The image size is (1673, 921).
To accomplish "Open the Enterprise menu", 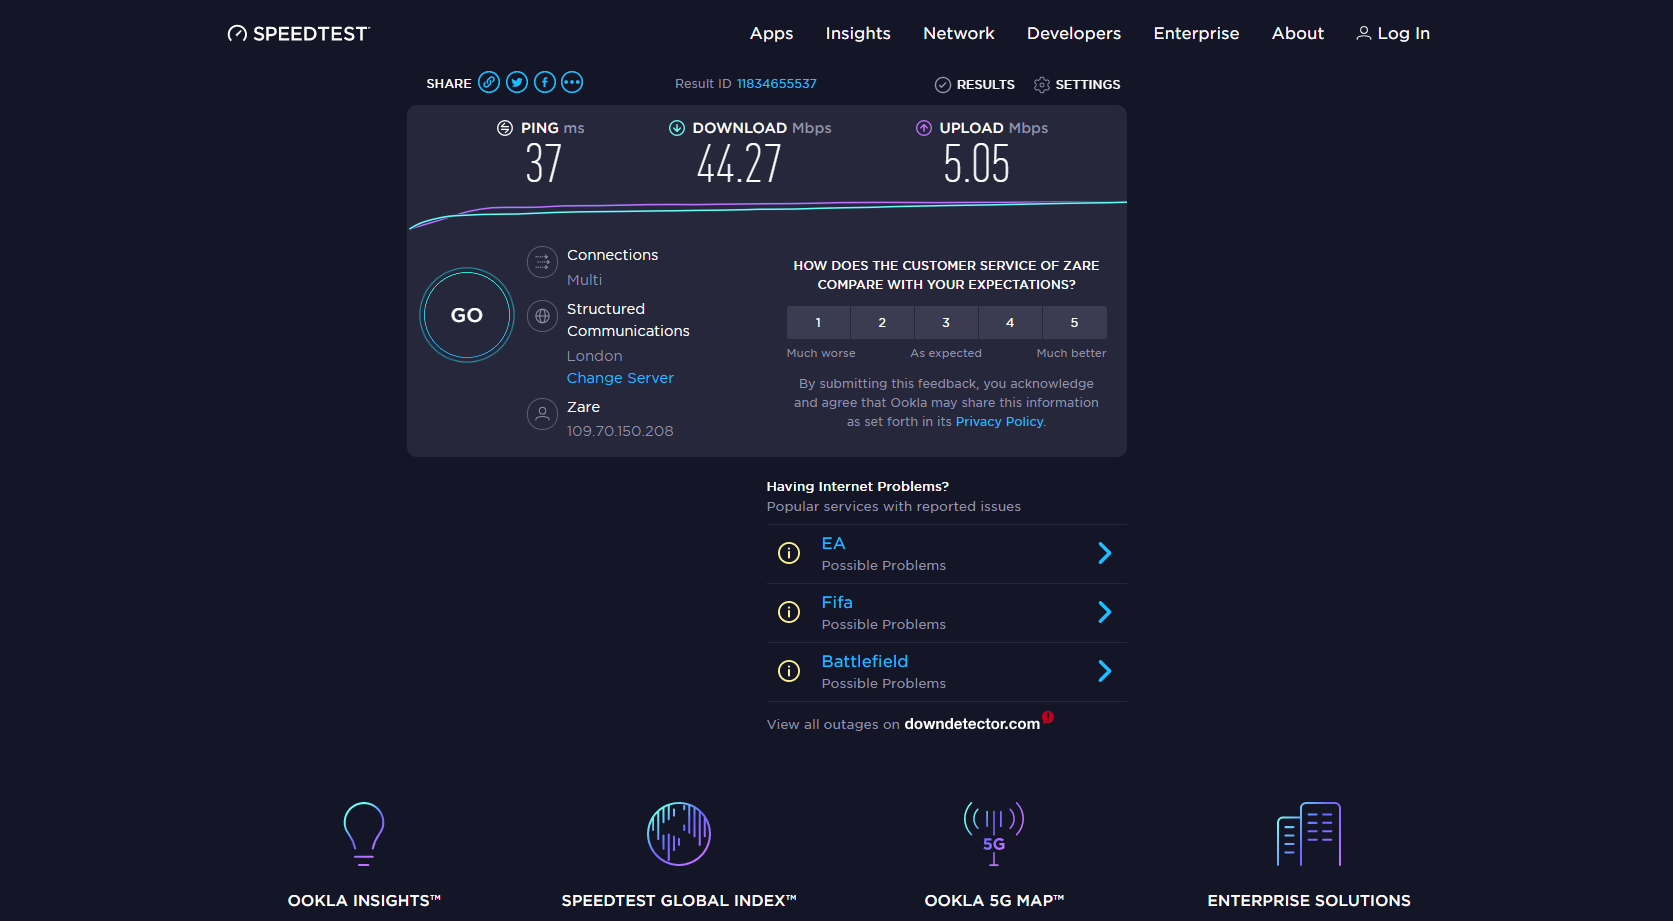I will click(1196, 33).
